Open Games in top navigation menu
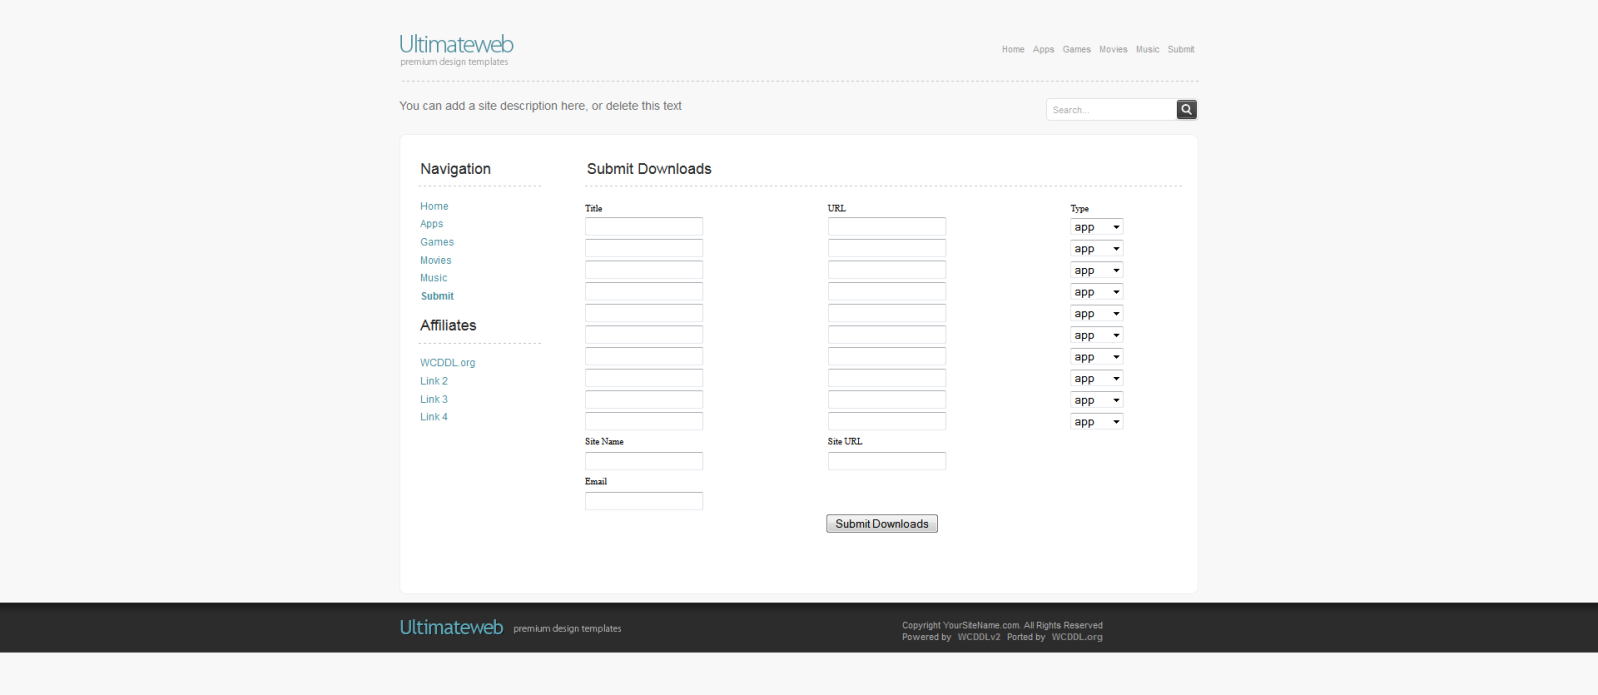 pyautogui.click(x=1076, y=49)
